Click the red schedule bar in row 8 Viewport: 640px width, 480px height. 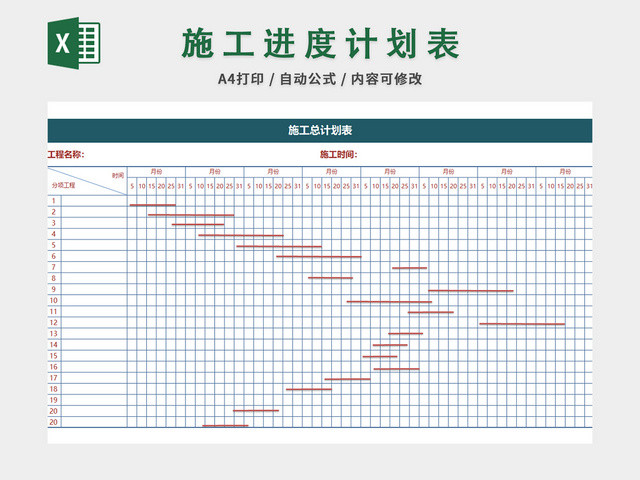click(331, 278)
